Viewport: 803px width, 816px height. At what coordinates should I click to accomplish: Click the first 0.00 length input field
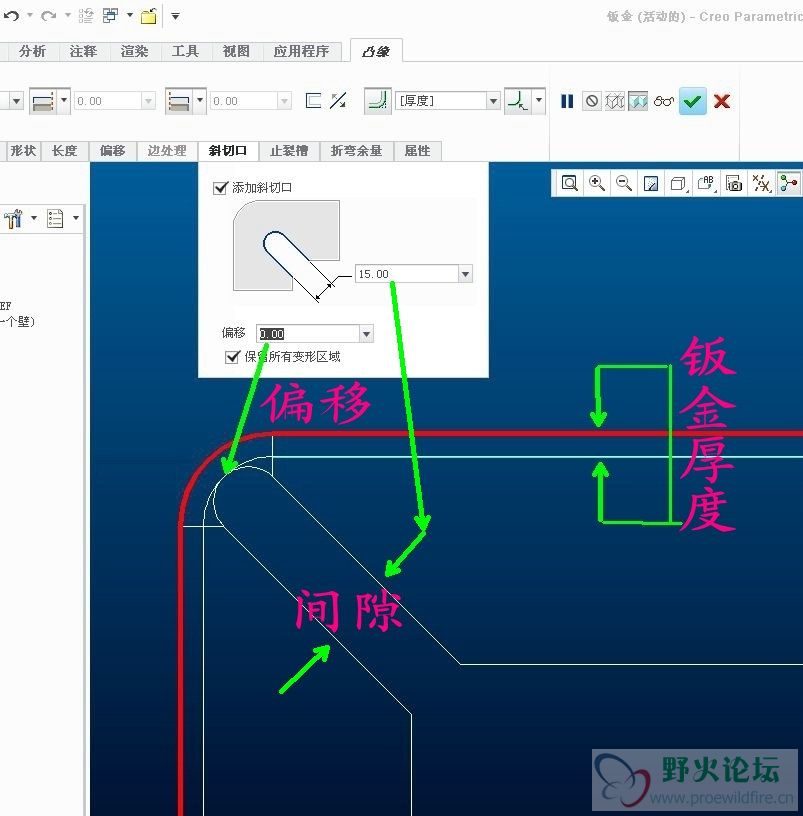(x=109, y=100)
